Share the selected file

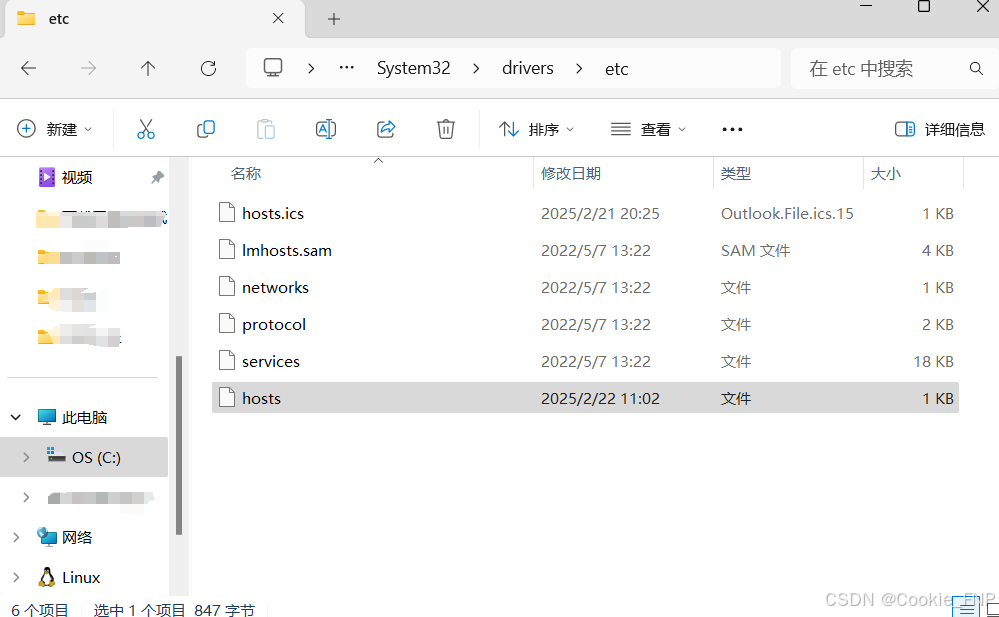[386, 128]
